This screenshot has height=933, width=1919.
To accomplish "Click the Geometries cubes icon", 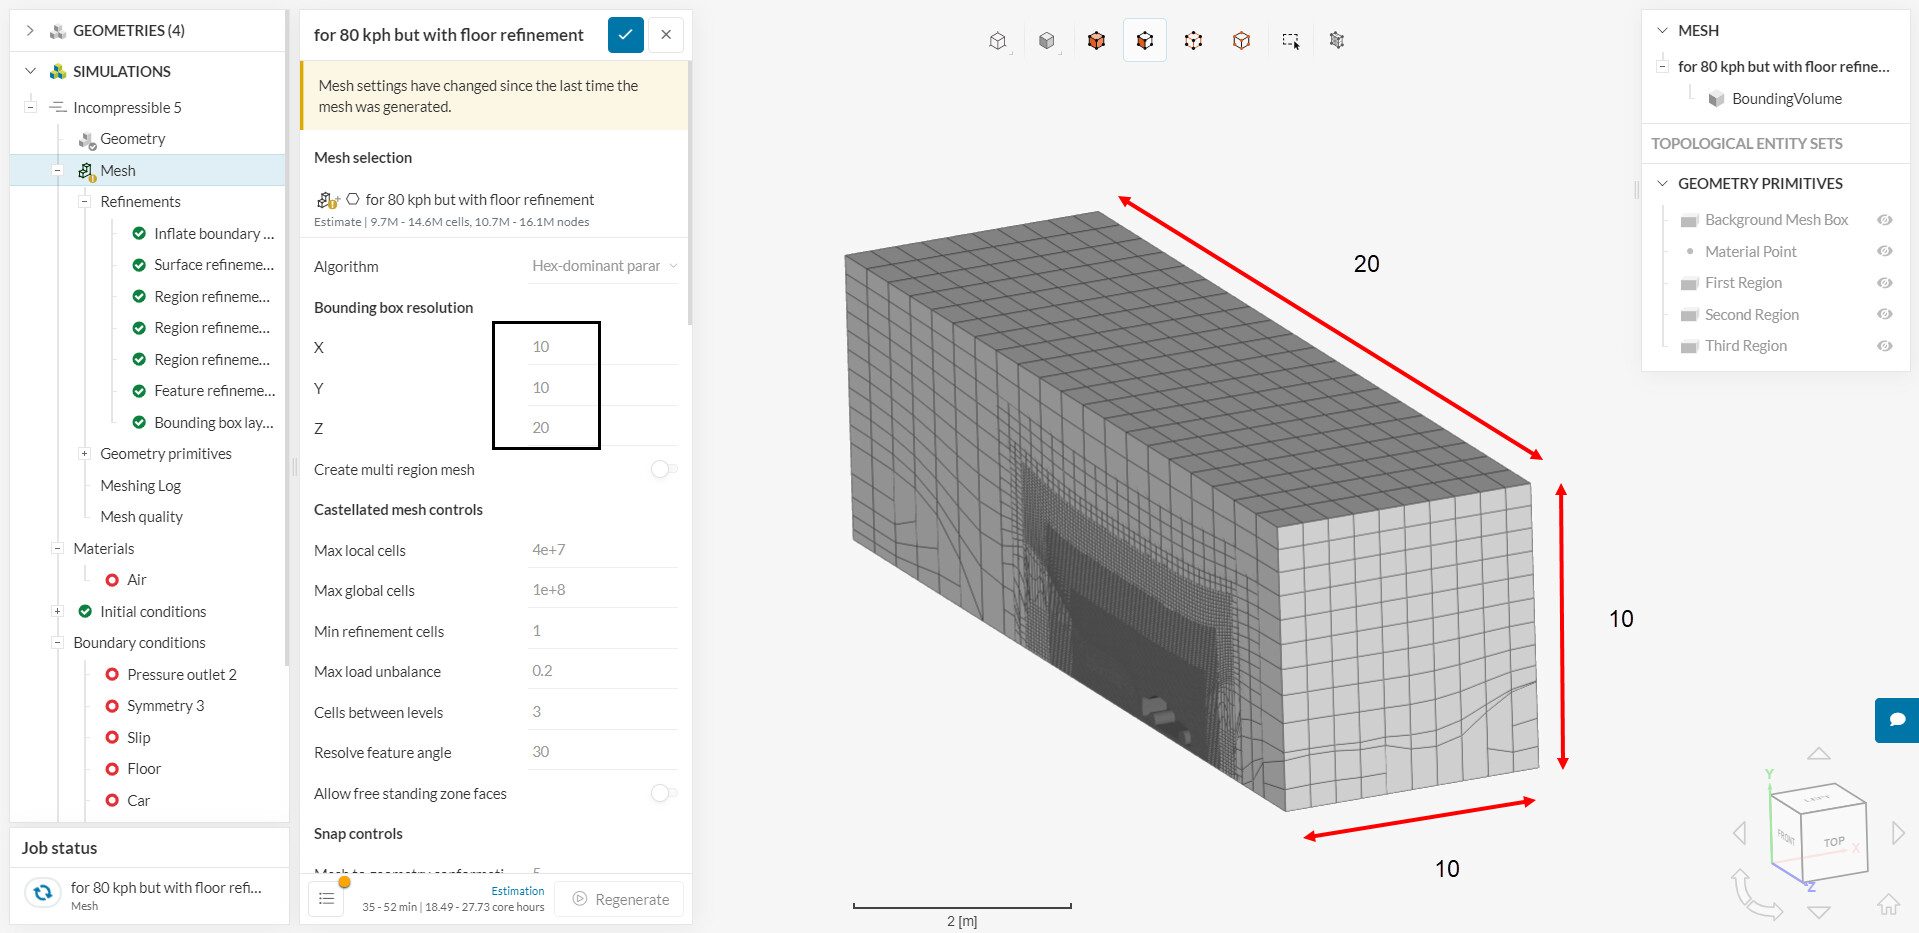I will pos(58,31).
